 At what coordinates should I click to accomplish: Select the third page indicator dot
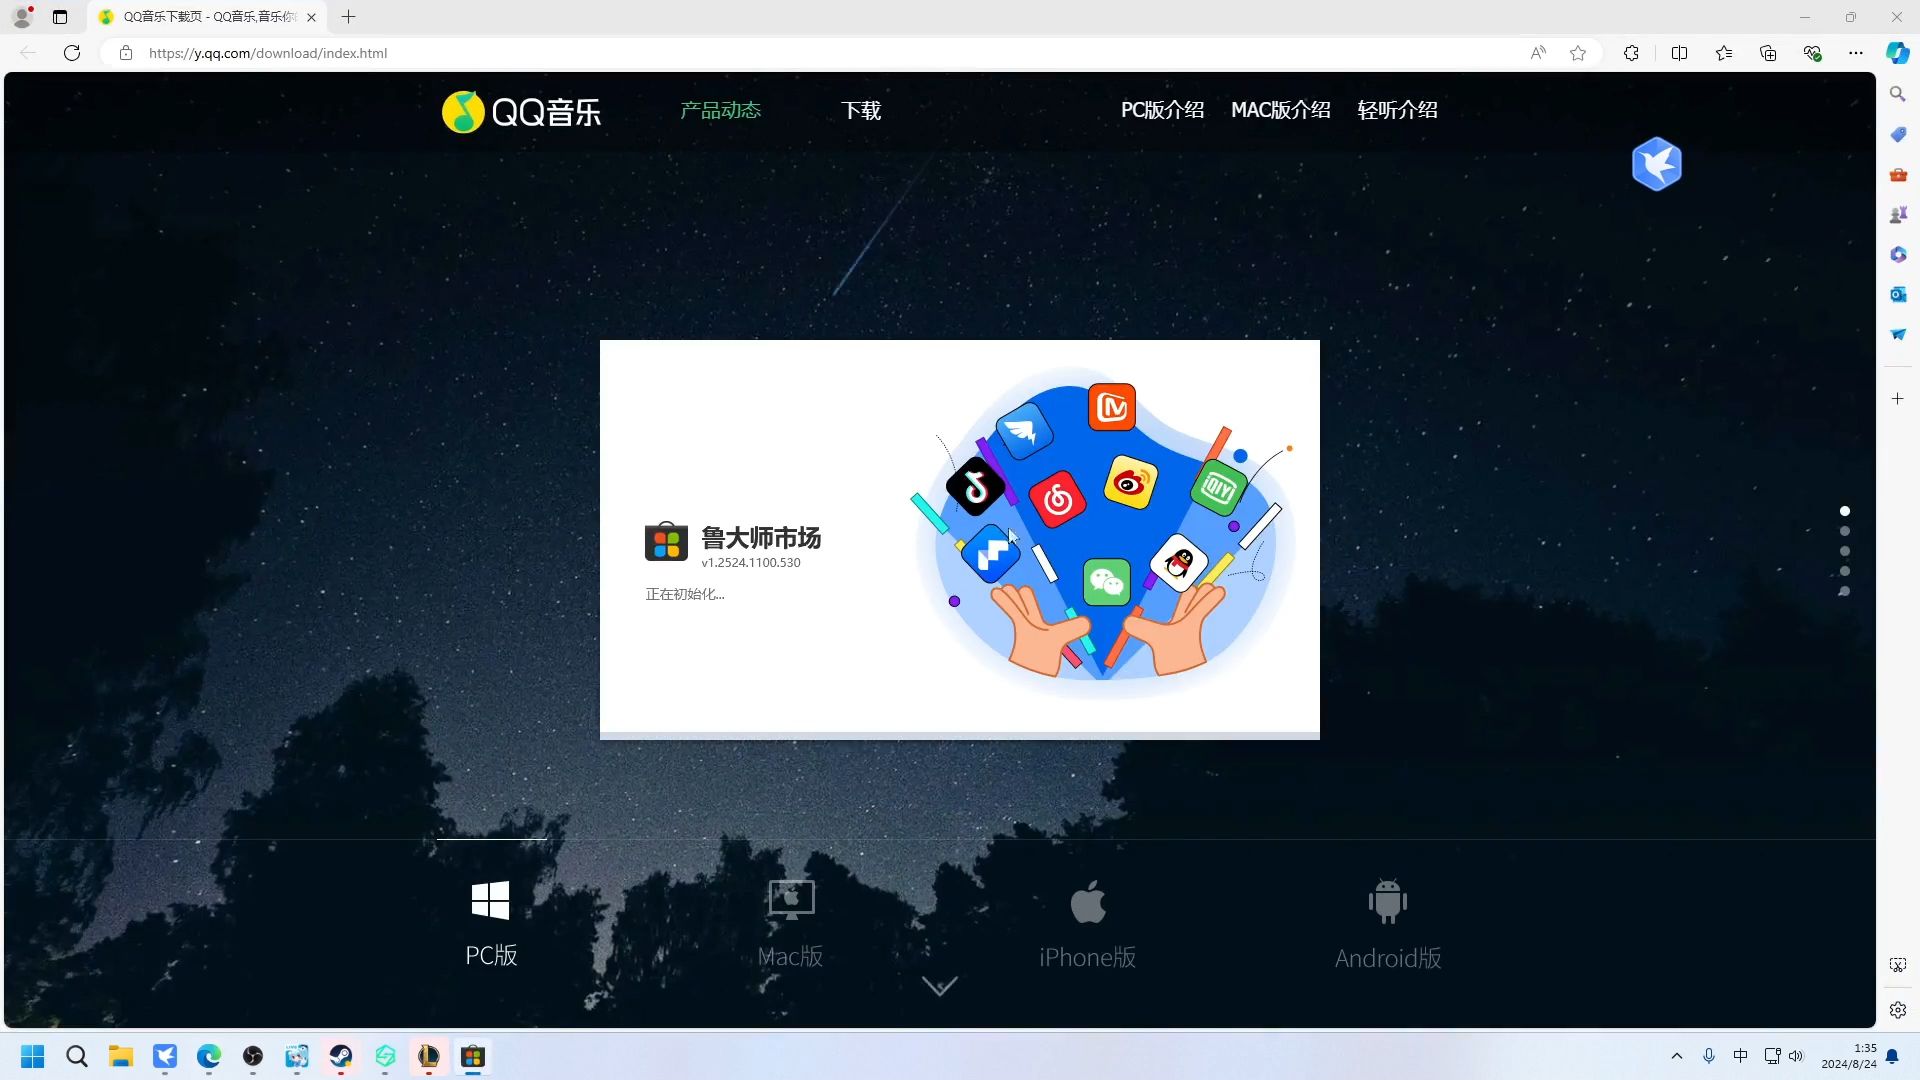[1845, 551]
